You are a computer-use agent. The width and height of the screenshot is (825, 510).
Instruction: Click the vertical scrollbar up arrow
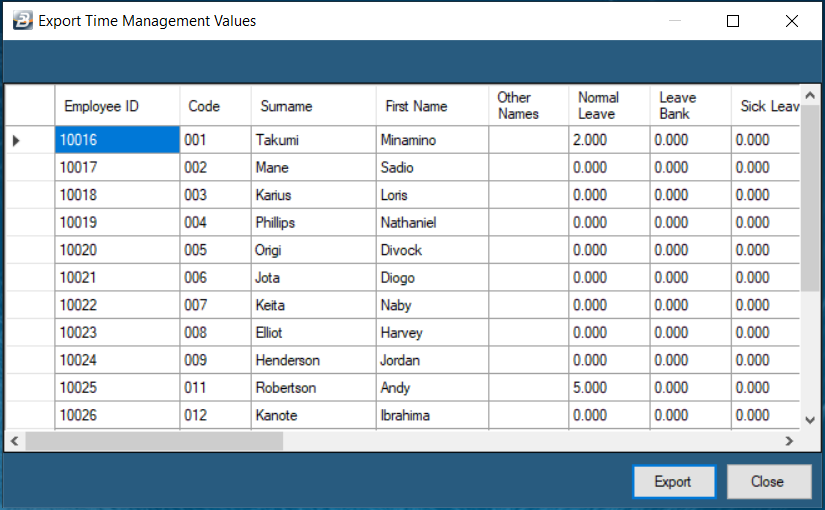click(810, 95)
